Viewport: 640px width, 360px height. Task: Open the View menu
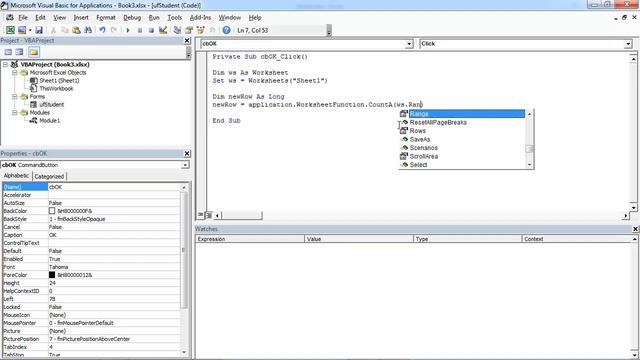[x=60, y=18]
